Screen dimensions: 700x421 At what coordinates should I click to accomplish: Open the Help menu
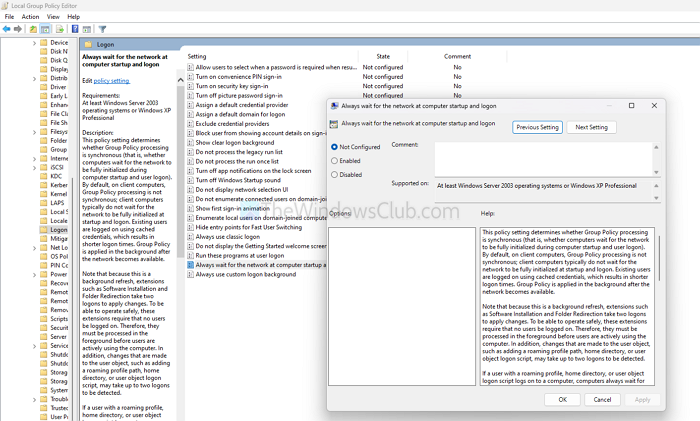pos(74,17)
